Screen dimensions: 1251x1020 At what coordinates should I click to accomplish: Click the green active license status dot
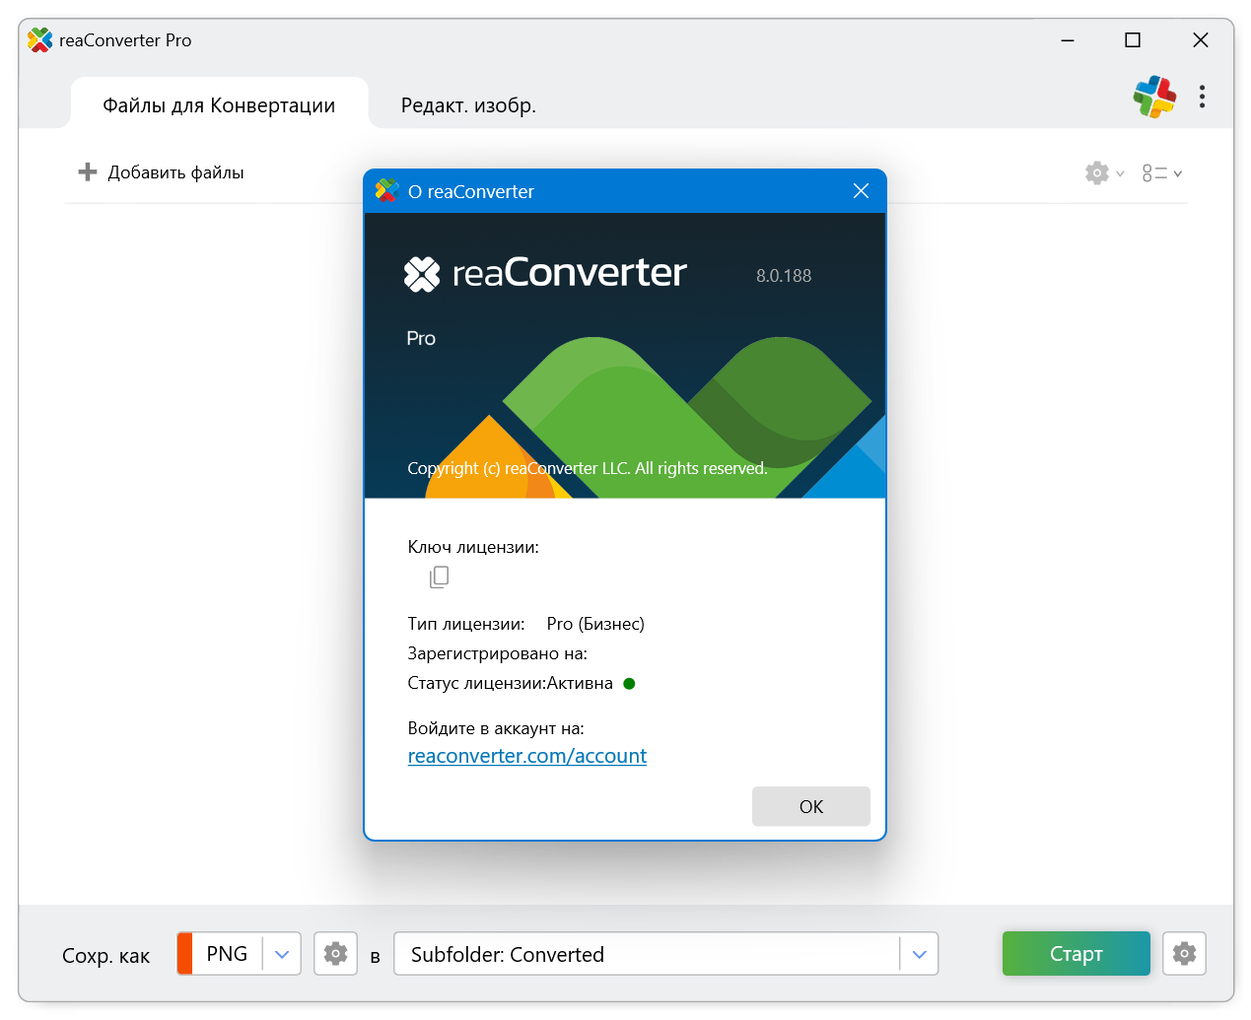[629, 684]
